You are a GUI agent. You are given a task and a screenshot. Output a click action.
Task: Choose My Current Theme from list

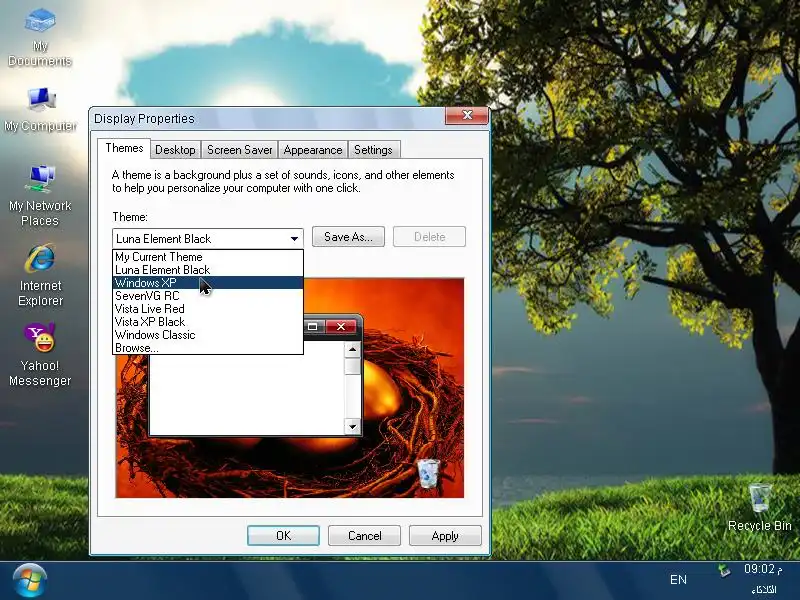pos(208,257)
